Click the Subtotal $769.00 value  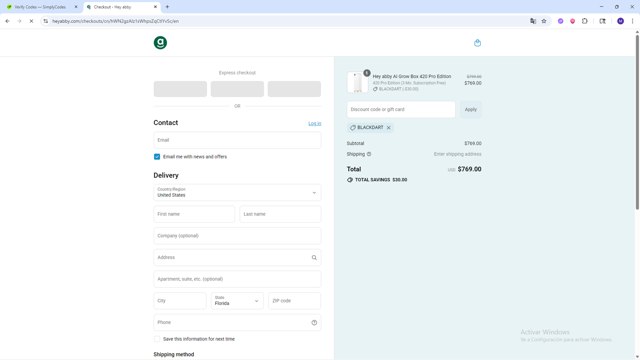click(473, 144)
